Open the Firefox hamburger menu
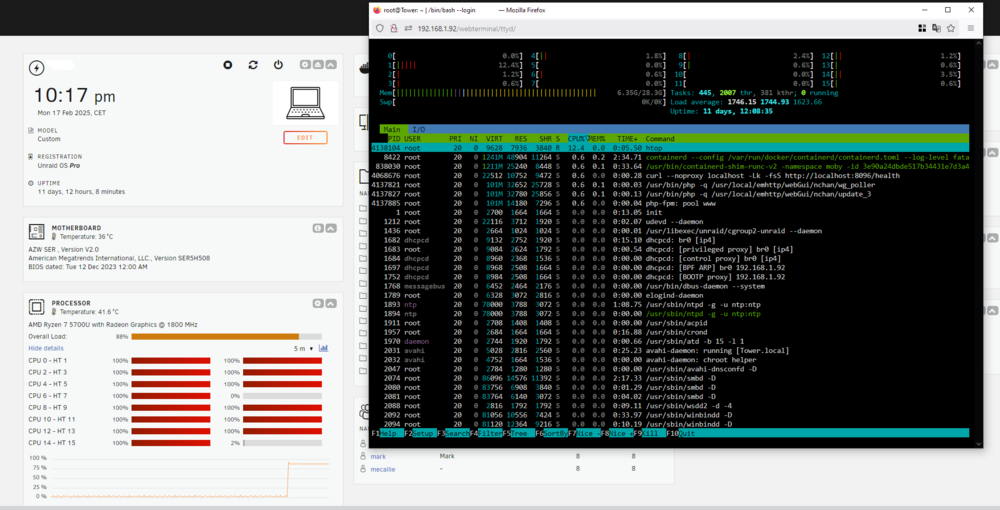 click(971, 28)
